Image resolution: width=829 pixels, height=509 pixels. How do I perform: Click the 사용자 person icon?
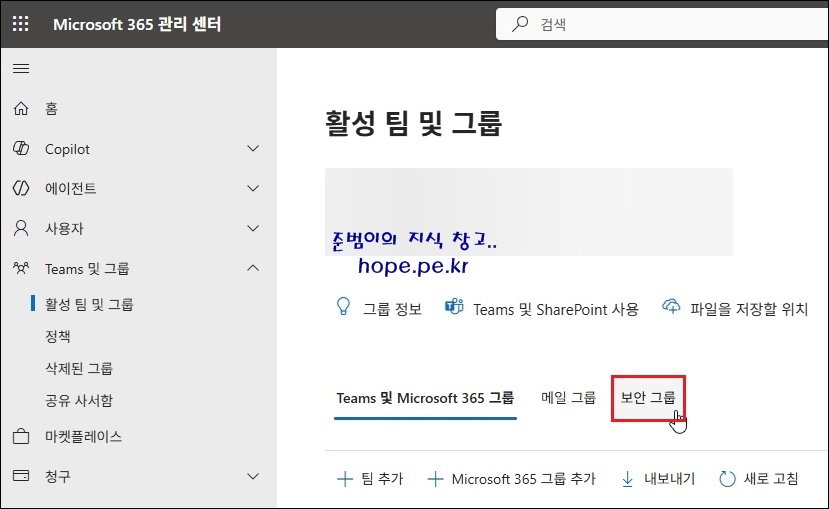[x=21, y=228]
